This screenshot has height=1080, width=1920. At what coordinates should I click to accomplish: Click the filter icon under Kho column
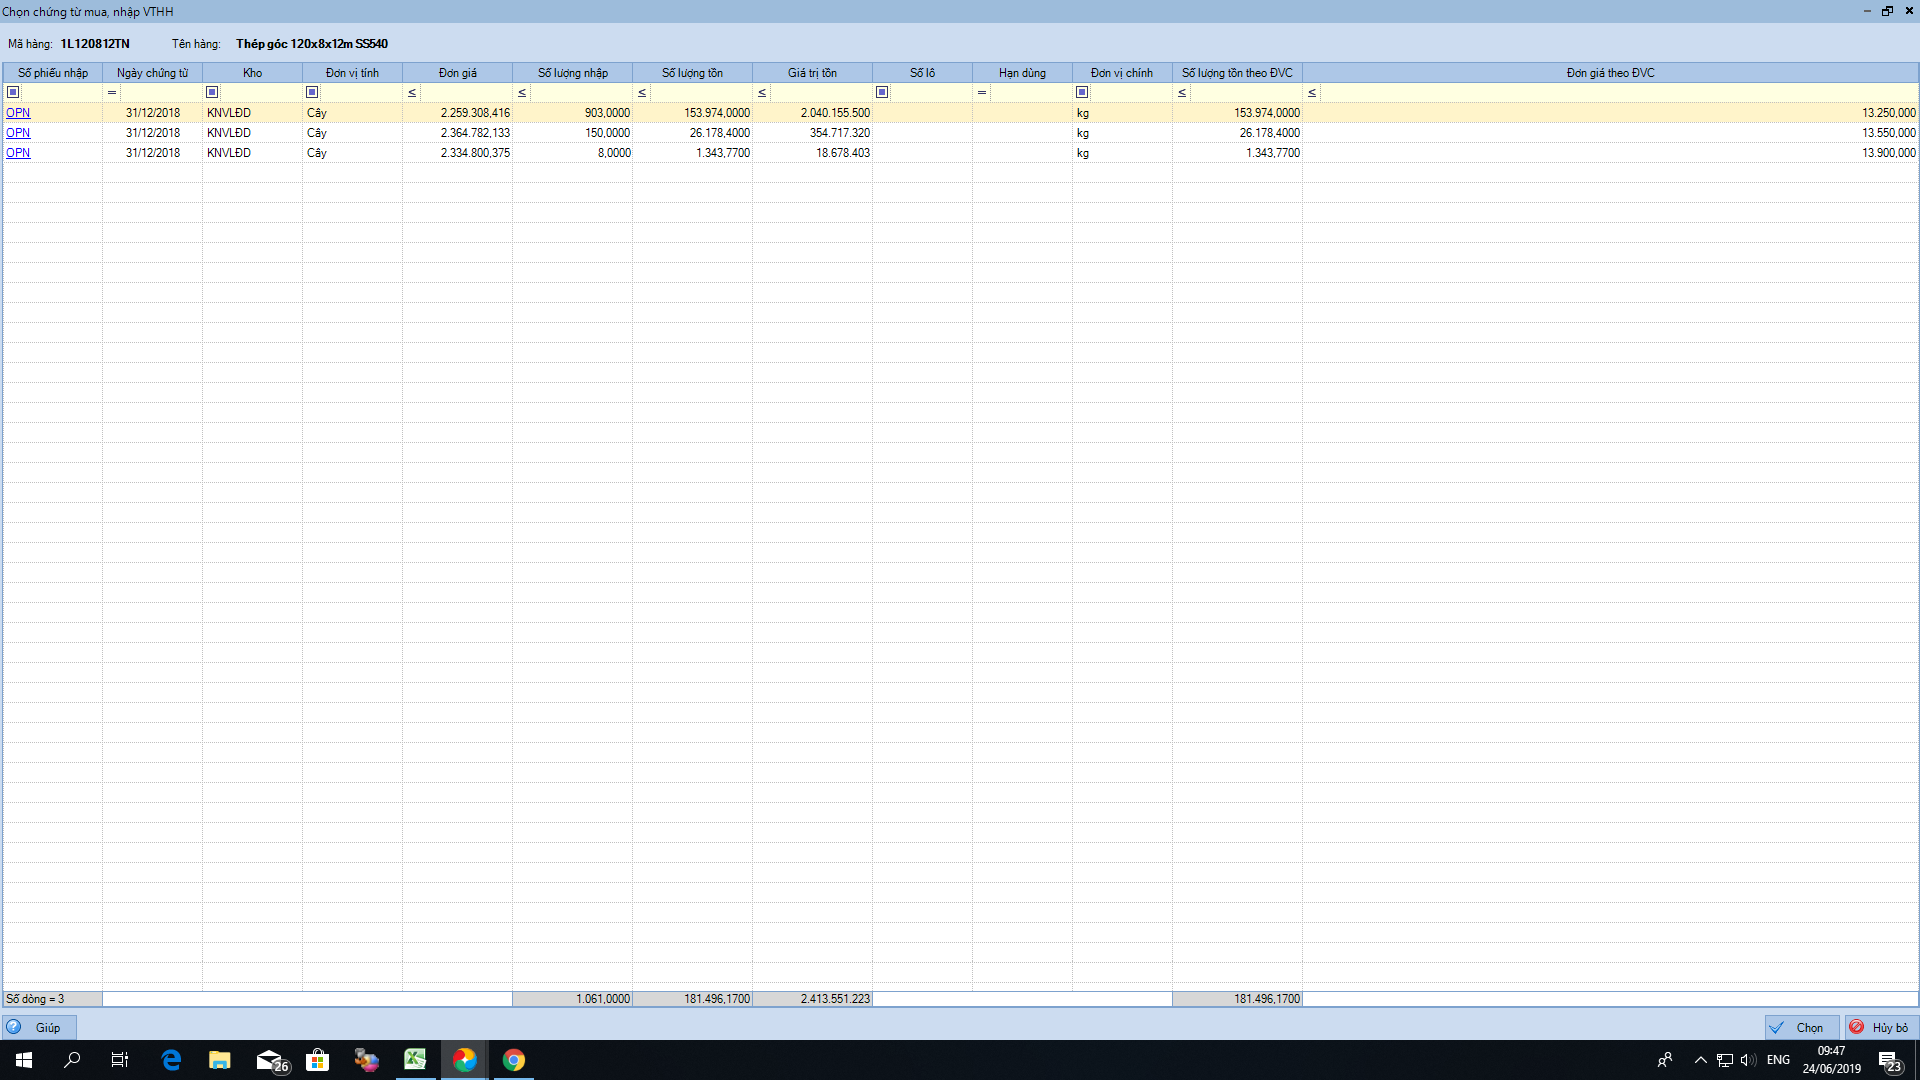pyautogui.click(x=212, y=92)
